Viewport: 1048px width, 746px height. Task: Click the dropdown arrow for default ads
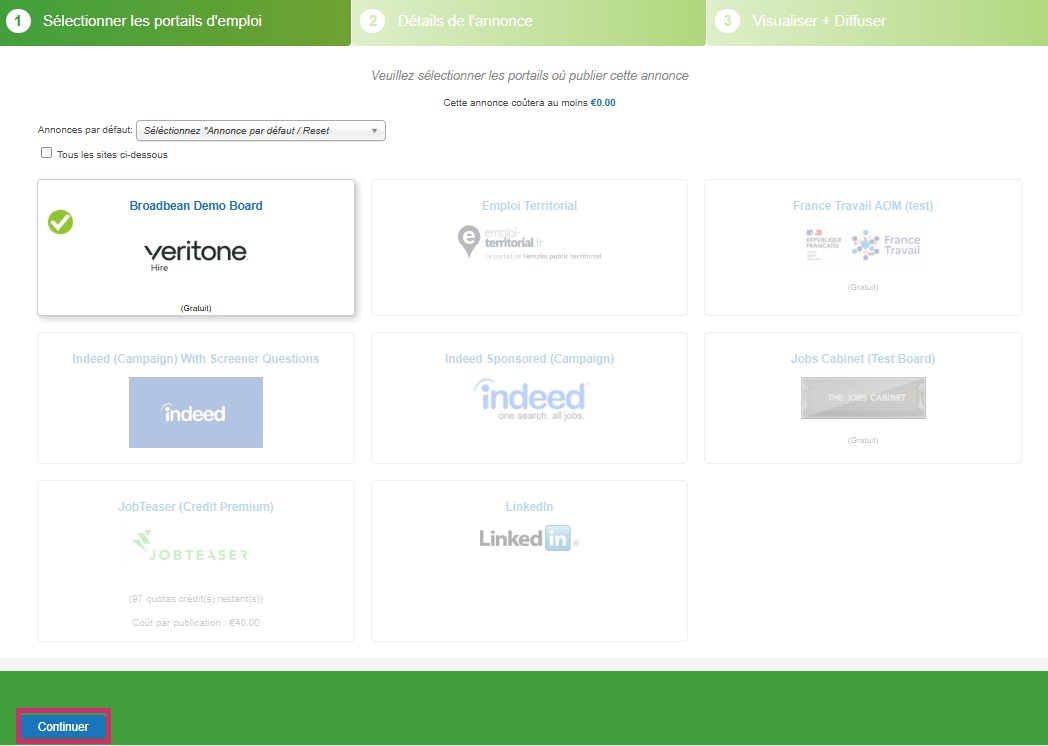[x=374, y=131]
